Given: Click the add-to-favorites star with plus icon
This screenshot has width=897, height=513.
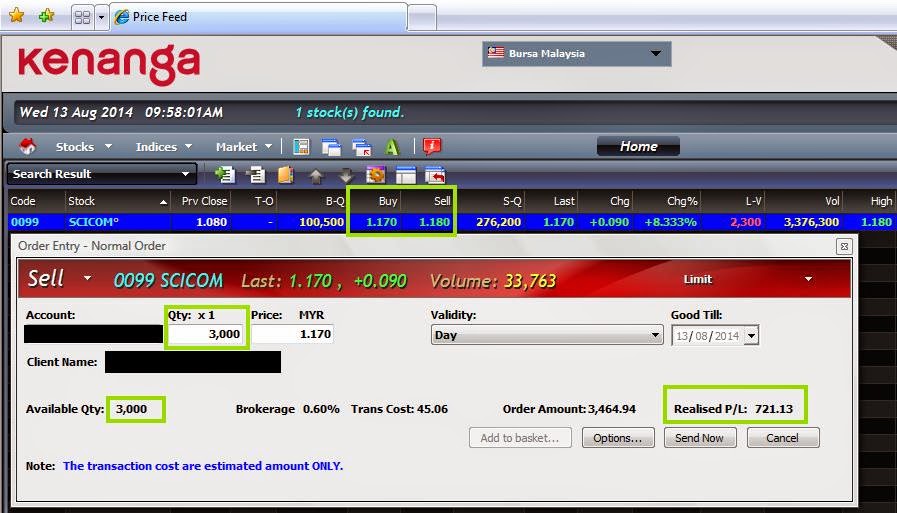Looking at the screenshot, I should tap(46, 15).
